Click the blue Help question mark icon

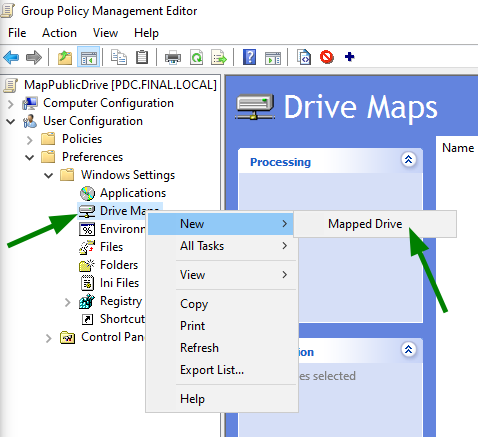click(x=249, y=57)
